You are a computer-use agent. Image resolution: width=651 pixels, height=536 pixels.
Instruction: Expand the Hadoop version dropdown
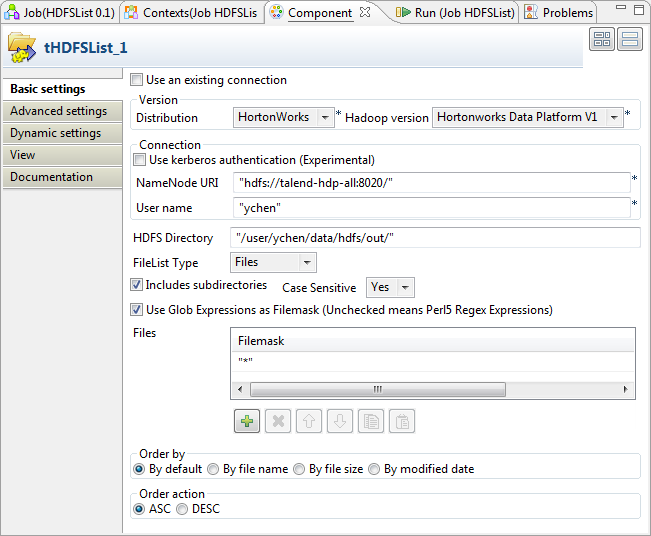614,118
